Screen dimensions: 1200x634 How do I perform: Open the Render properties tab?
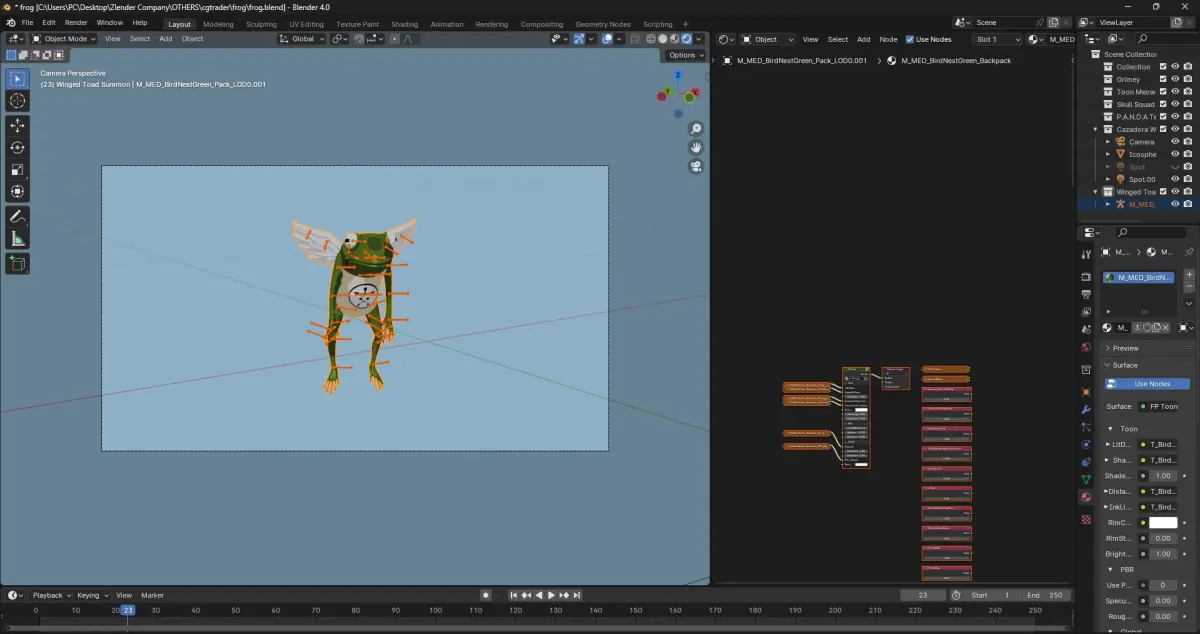(1086, 276)
